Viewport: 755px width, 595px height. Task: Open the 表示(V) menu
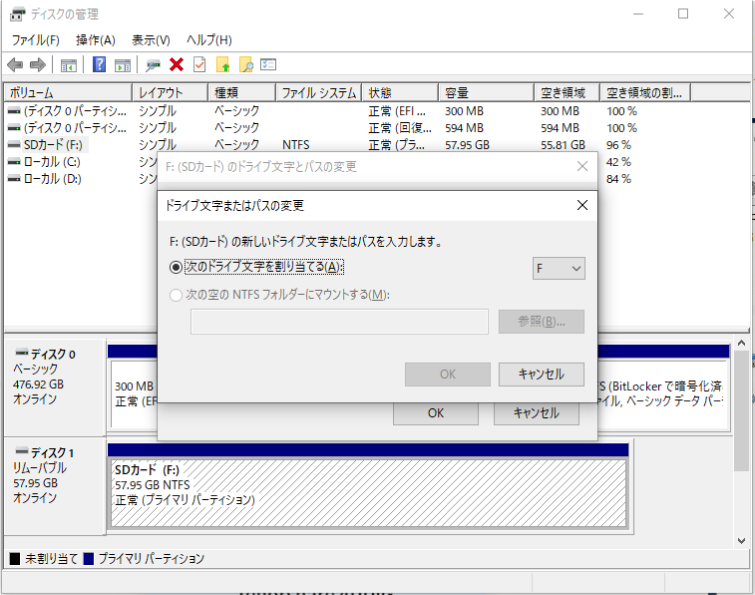(x=151, y=40)
